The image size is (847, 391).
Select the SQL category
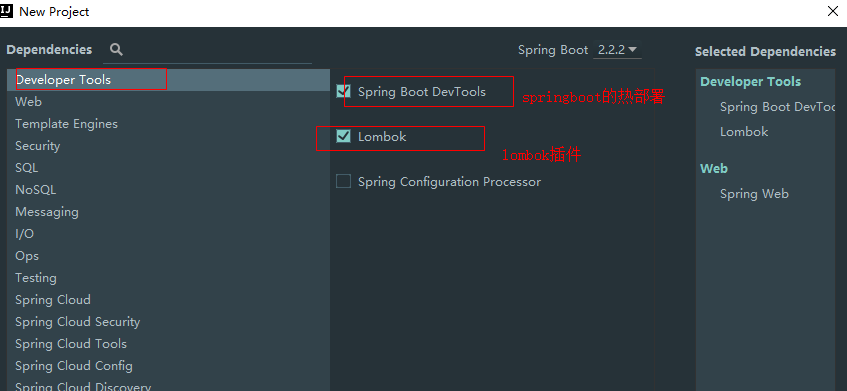click(x=168, y=168)
